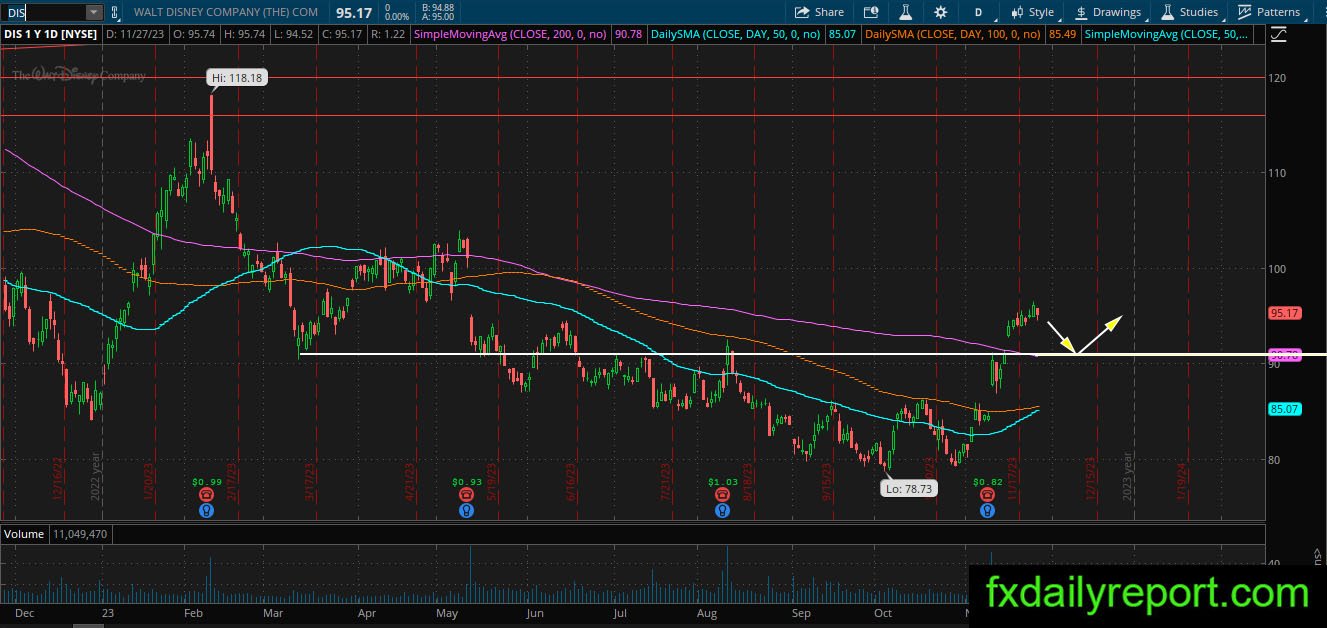Click the blue lightbulb icon below $0.82
Image resolution: width=1327 pixels, height=628 pixels.
[987, 510]
